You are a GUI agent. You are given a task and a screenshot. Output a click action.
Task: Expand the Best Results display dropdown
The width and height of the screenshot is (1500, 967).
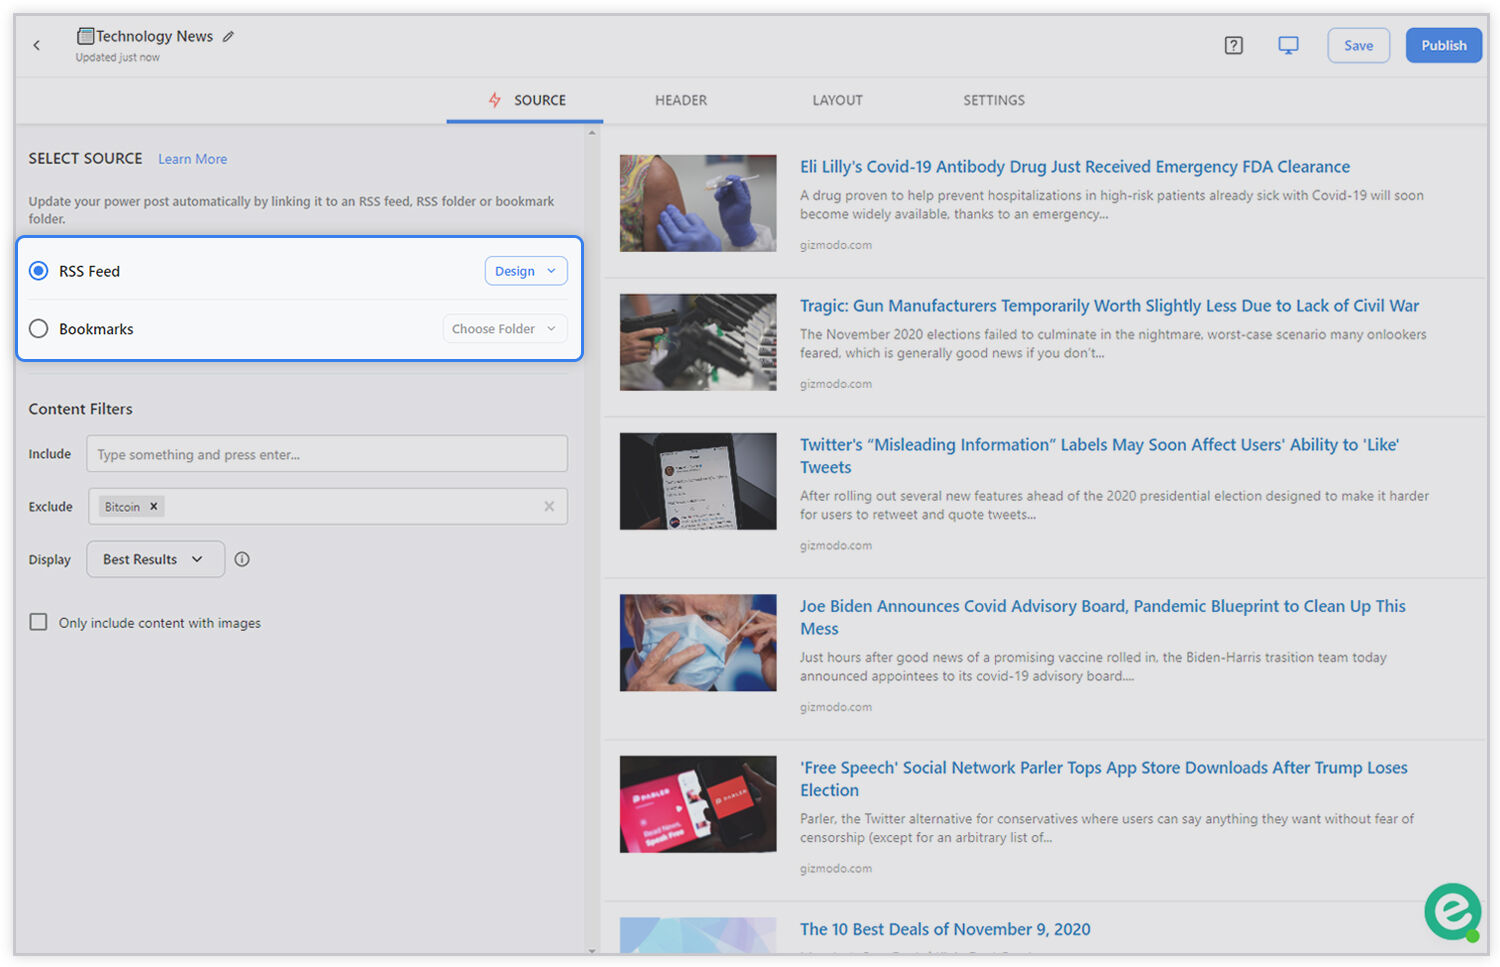(x=155, y=559)
